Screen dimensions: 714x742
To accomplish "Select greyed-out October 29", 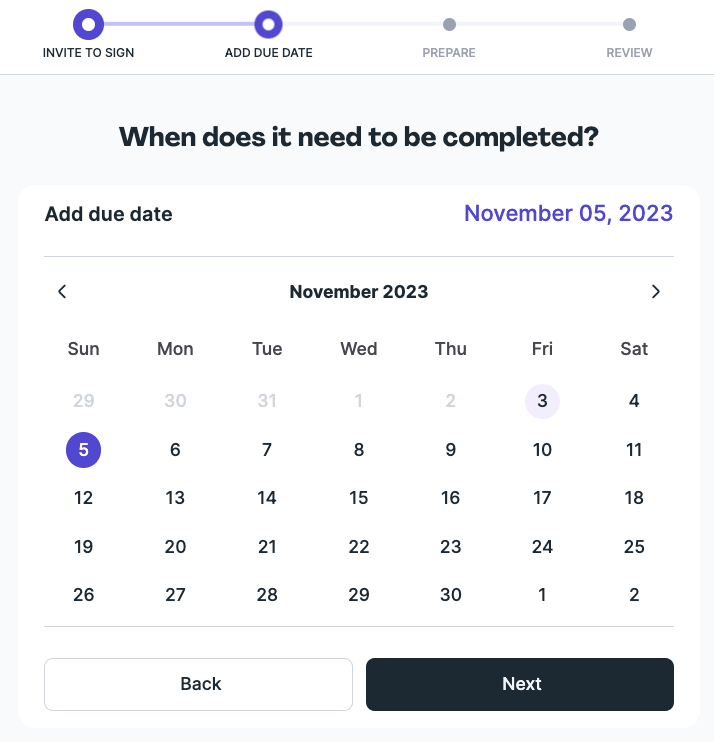I will click(x=84, y=401).
